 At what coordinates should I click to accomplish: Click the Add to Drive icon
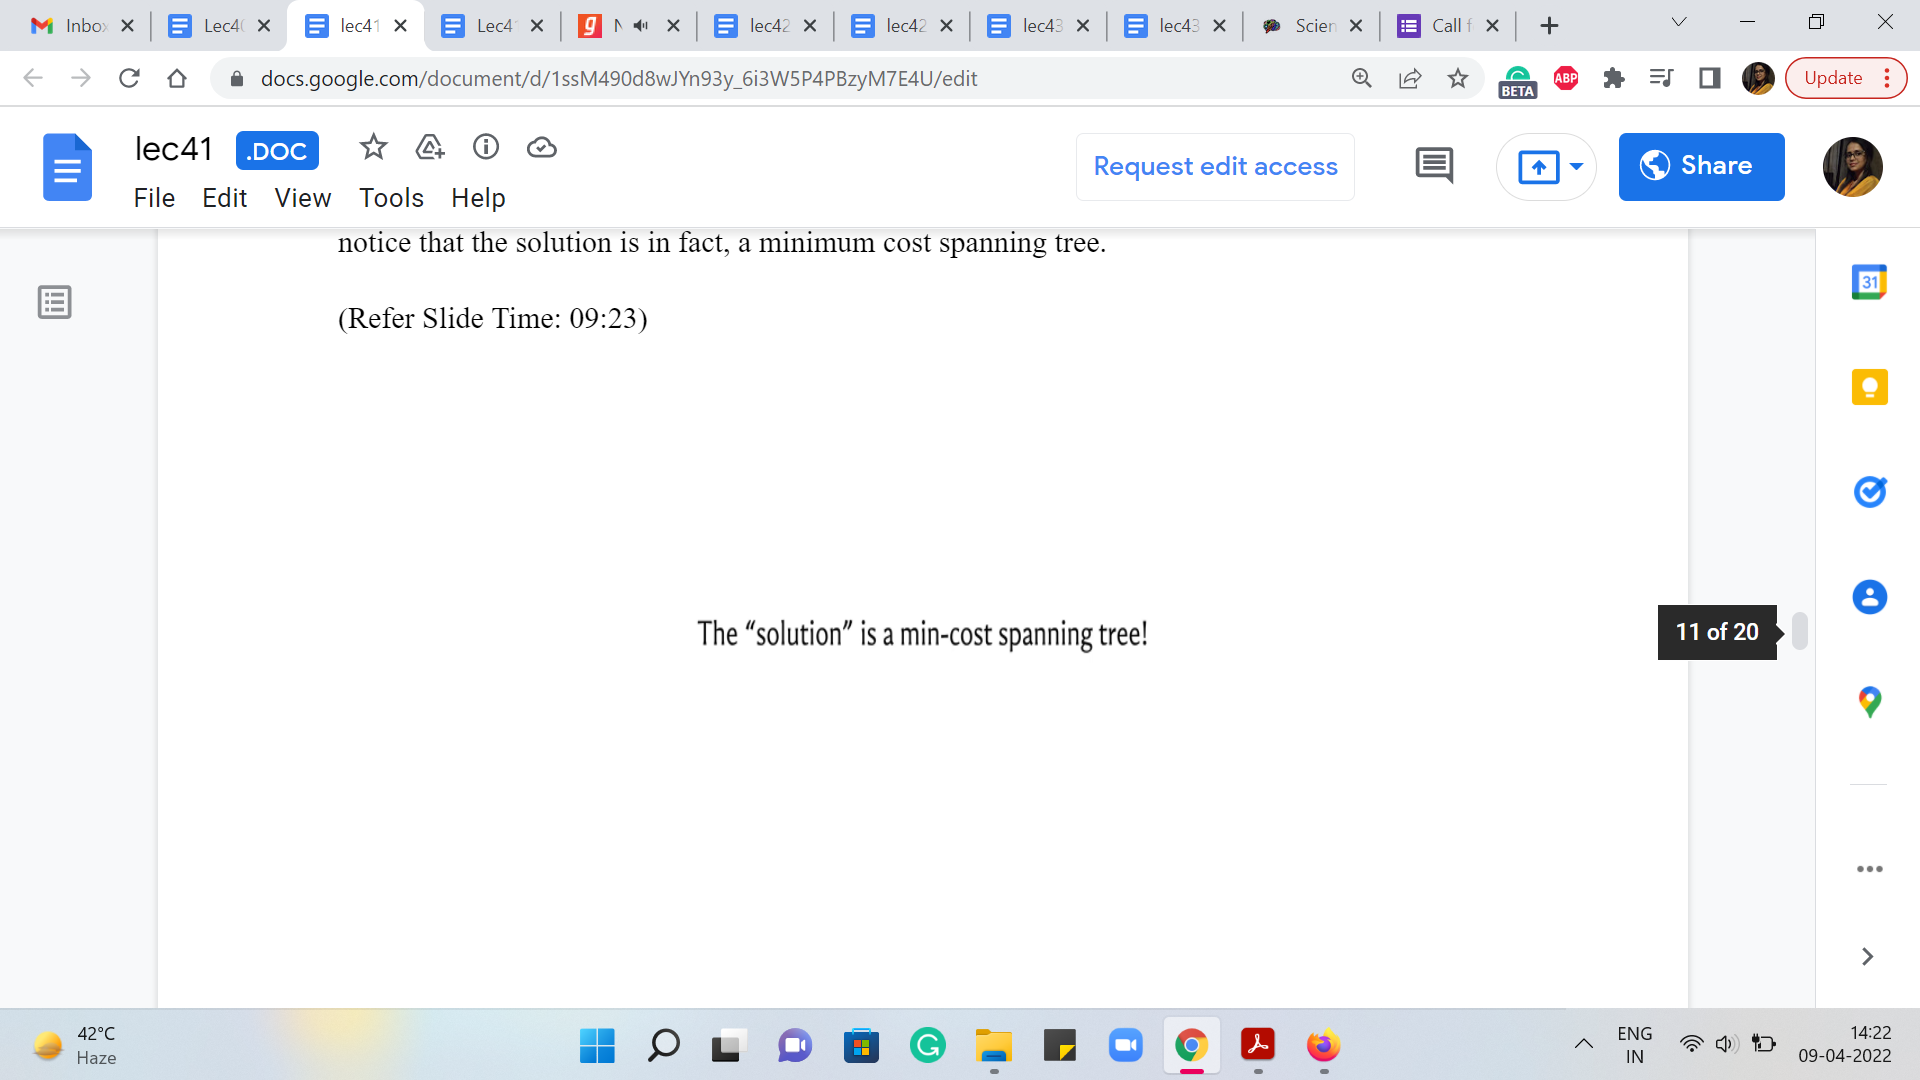429,148
